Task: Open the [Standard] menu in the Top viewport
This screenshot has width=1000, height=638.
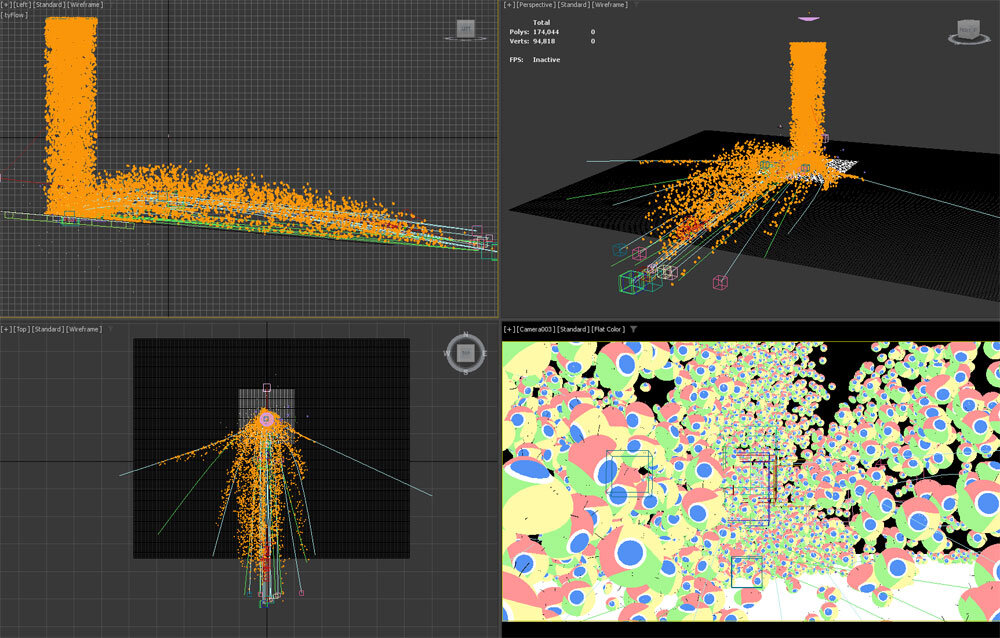Action: coord(48,329)
